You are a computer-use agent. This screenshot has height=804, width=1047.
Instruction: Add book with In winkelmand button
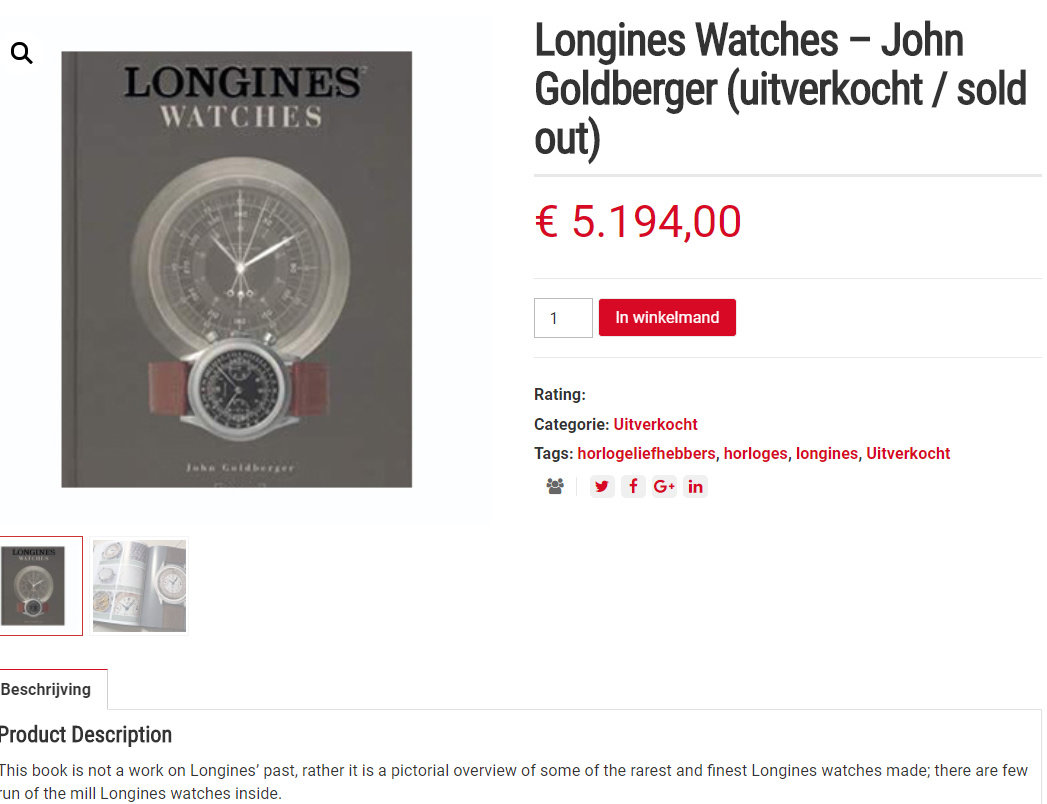tap(667, 317)
